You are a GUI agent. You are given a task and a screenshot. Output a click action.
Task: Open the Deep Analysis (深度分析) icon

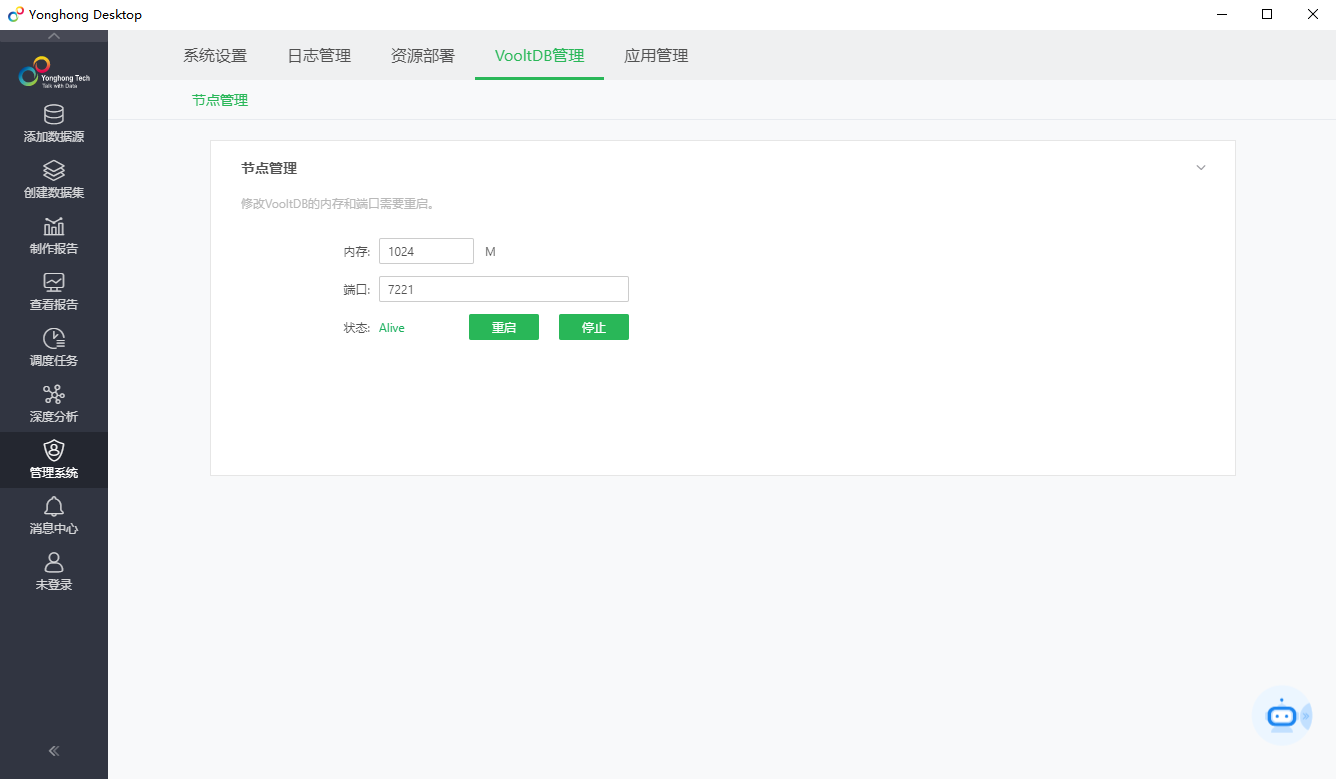tap(54, 395)
